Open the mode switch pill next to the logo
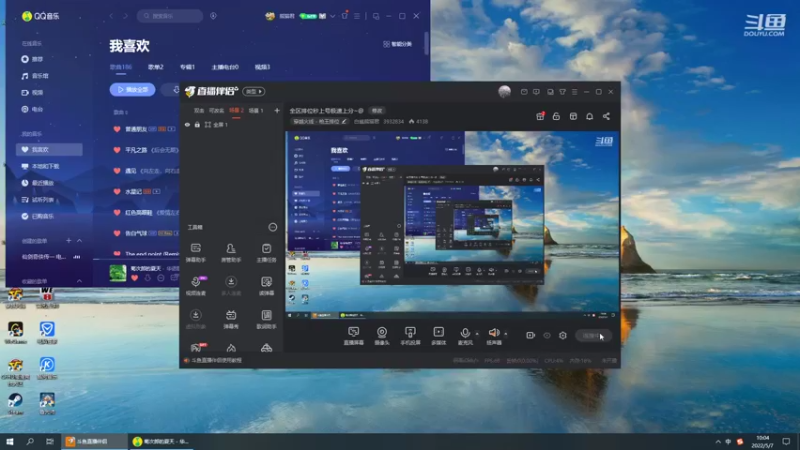Screen dimensions: 800x450 coord(254,91)
